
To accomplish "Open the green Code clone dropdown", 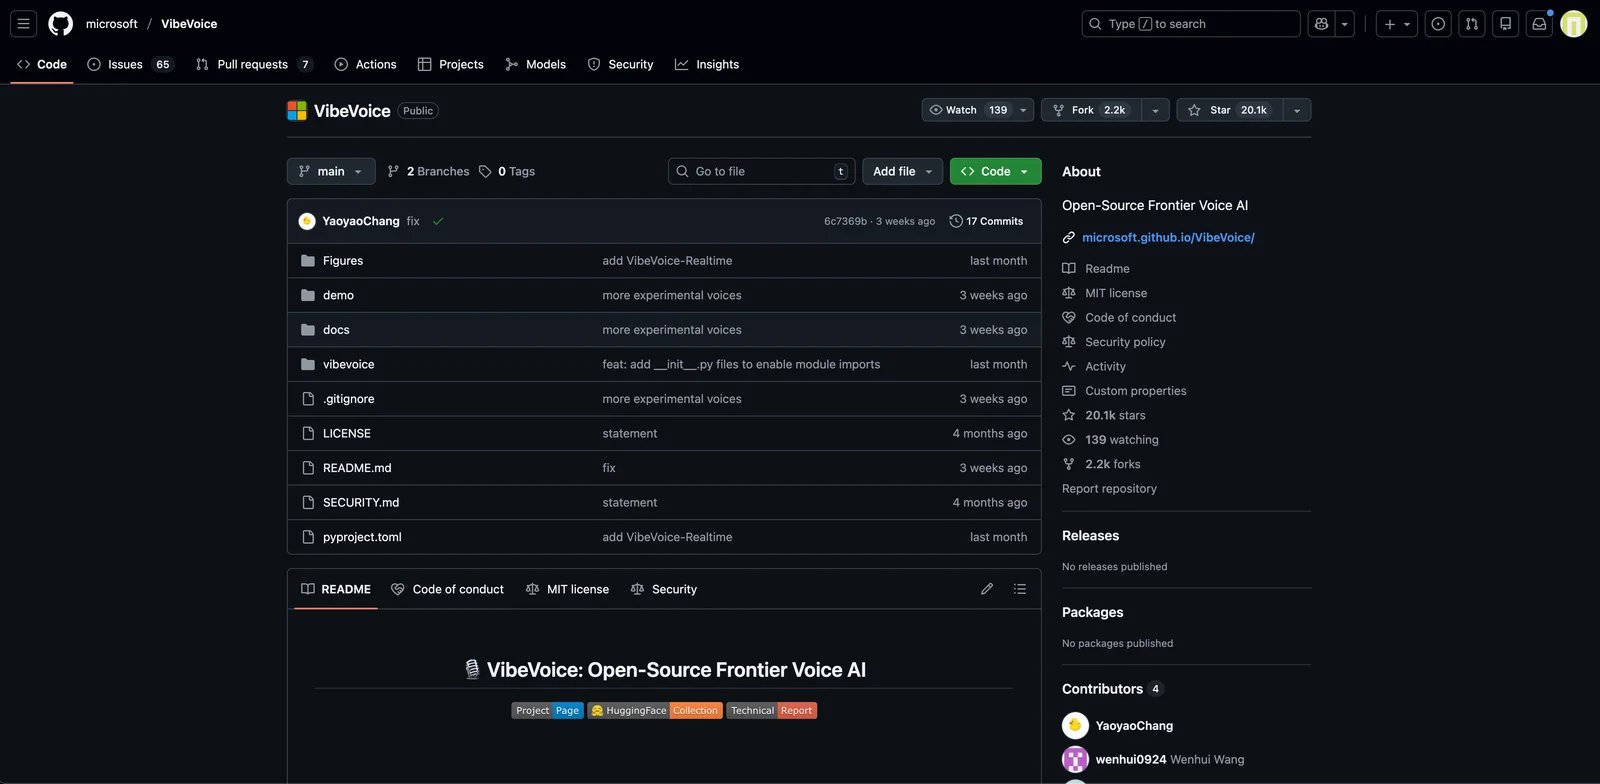I will click(995, 171).
